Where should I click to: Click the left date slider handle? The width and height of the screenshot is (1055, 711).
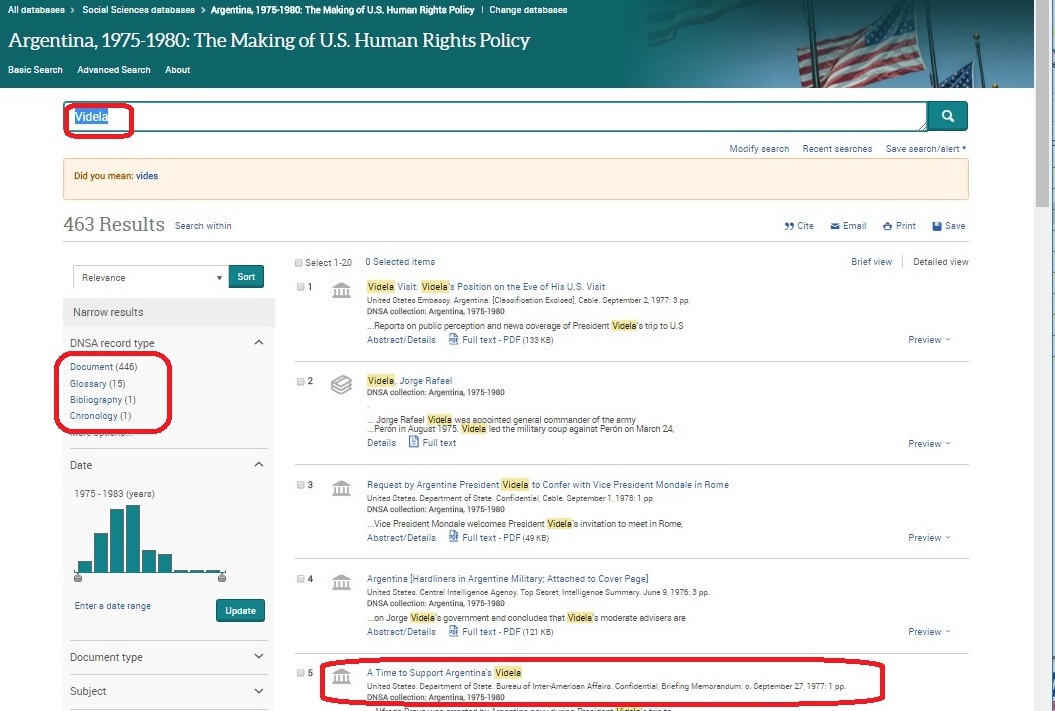(78, 577)
